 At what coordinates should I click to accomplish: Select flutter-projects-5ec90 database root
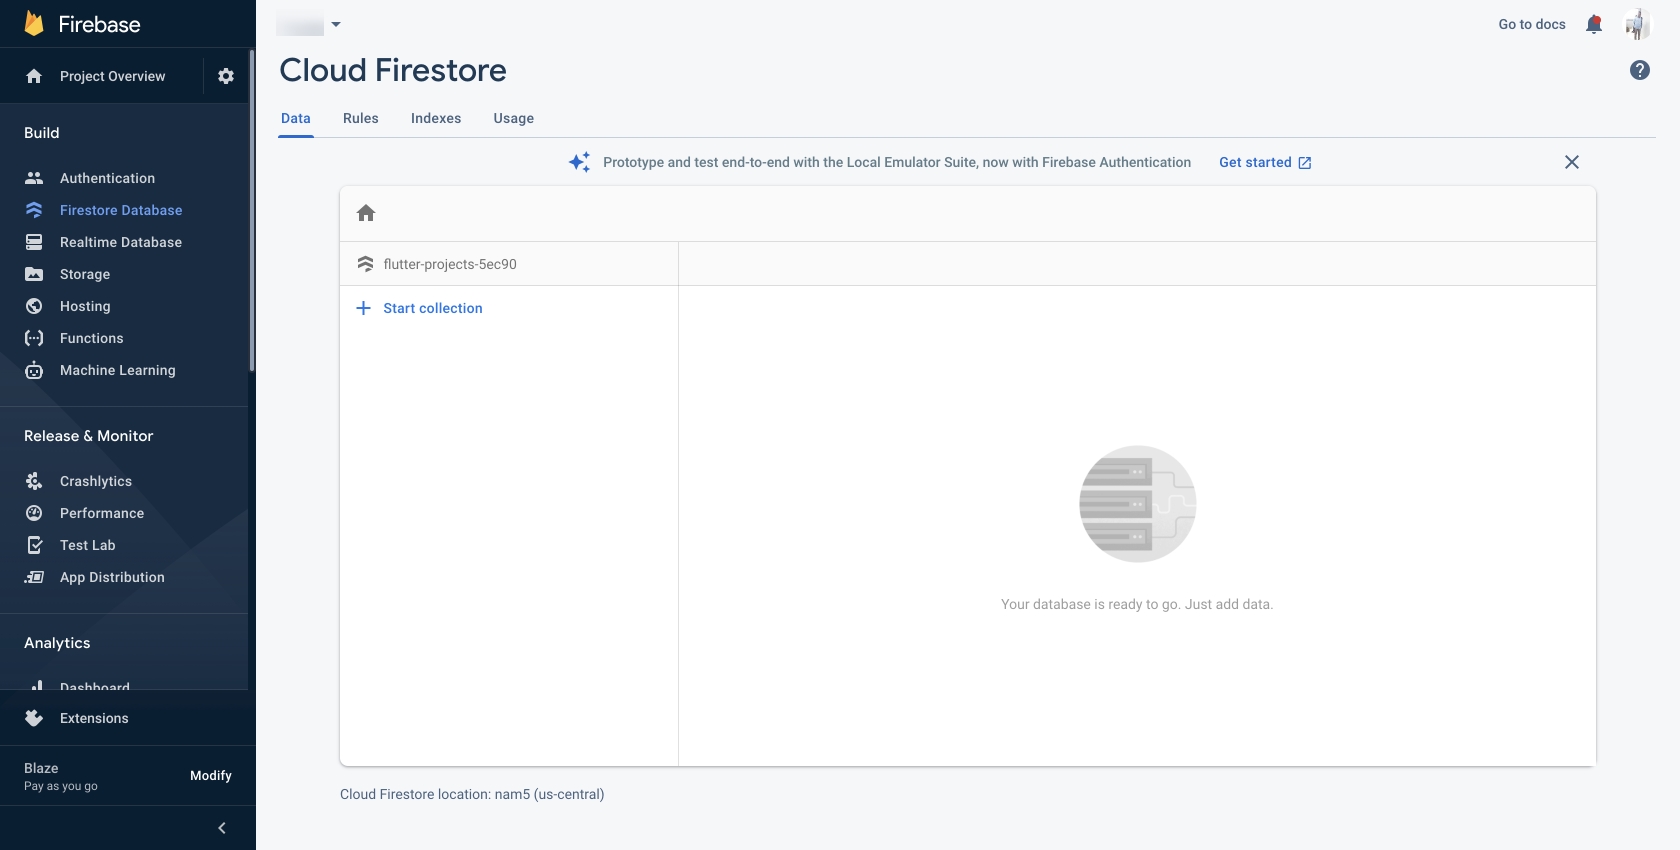coord(450,264)
